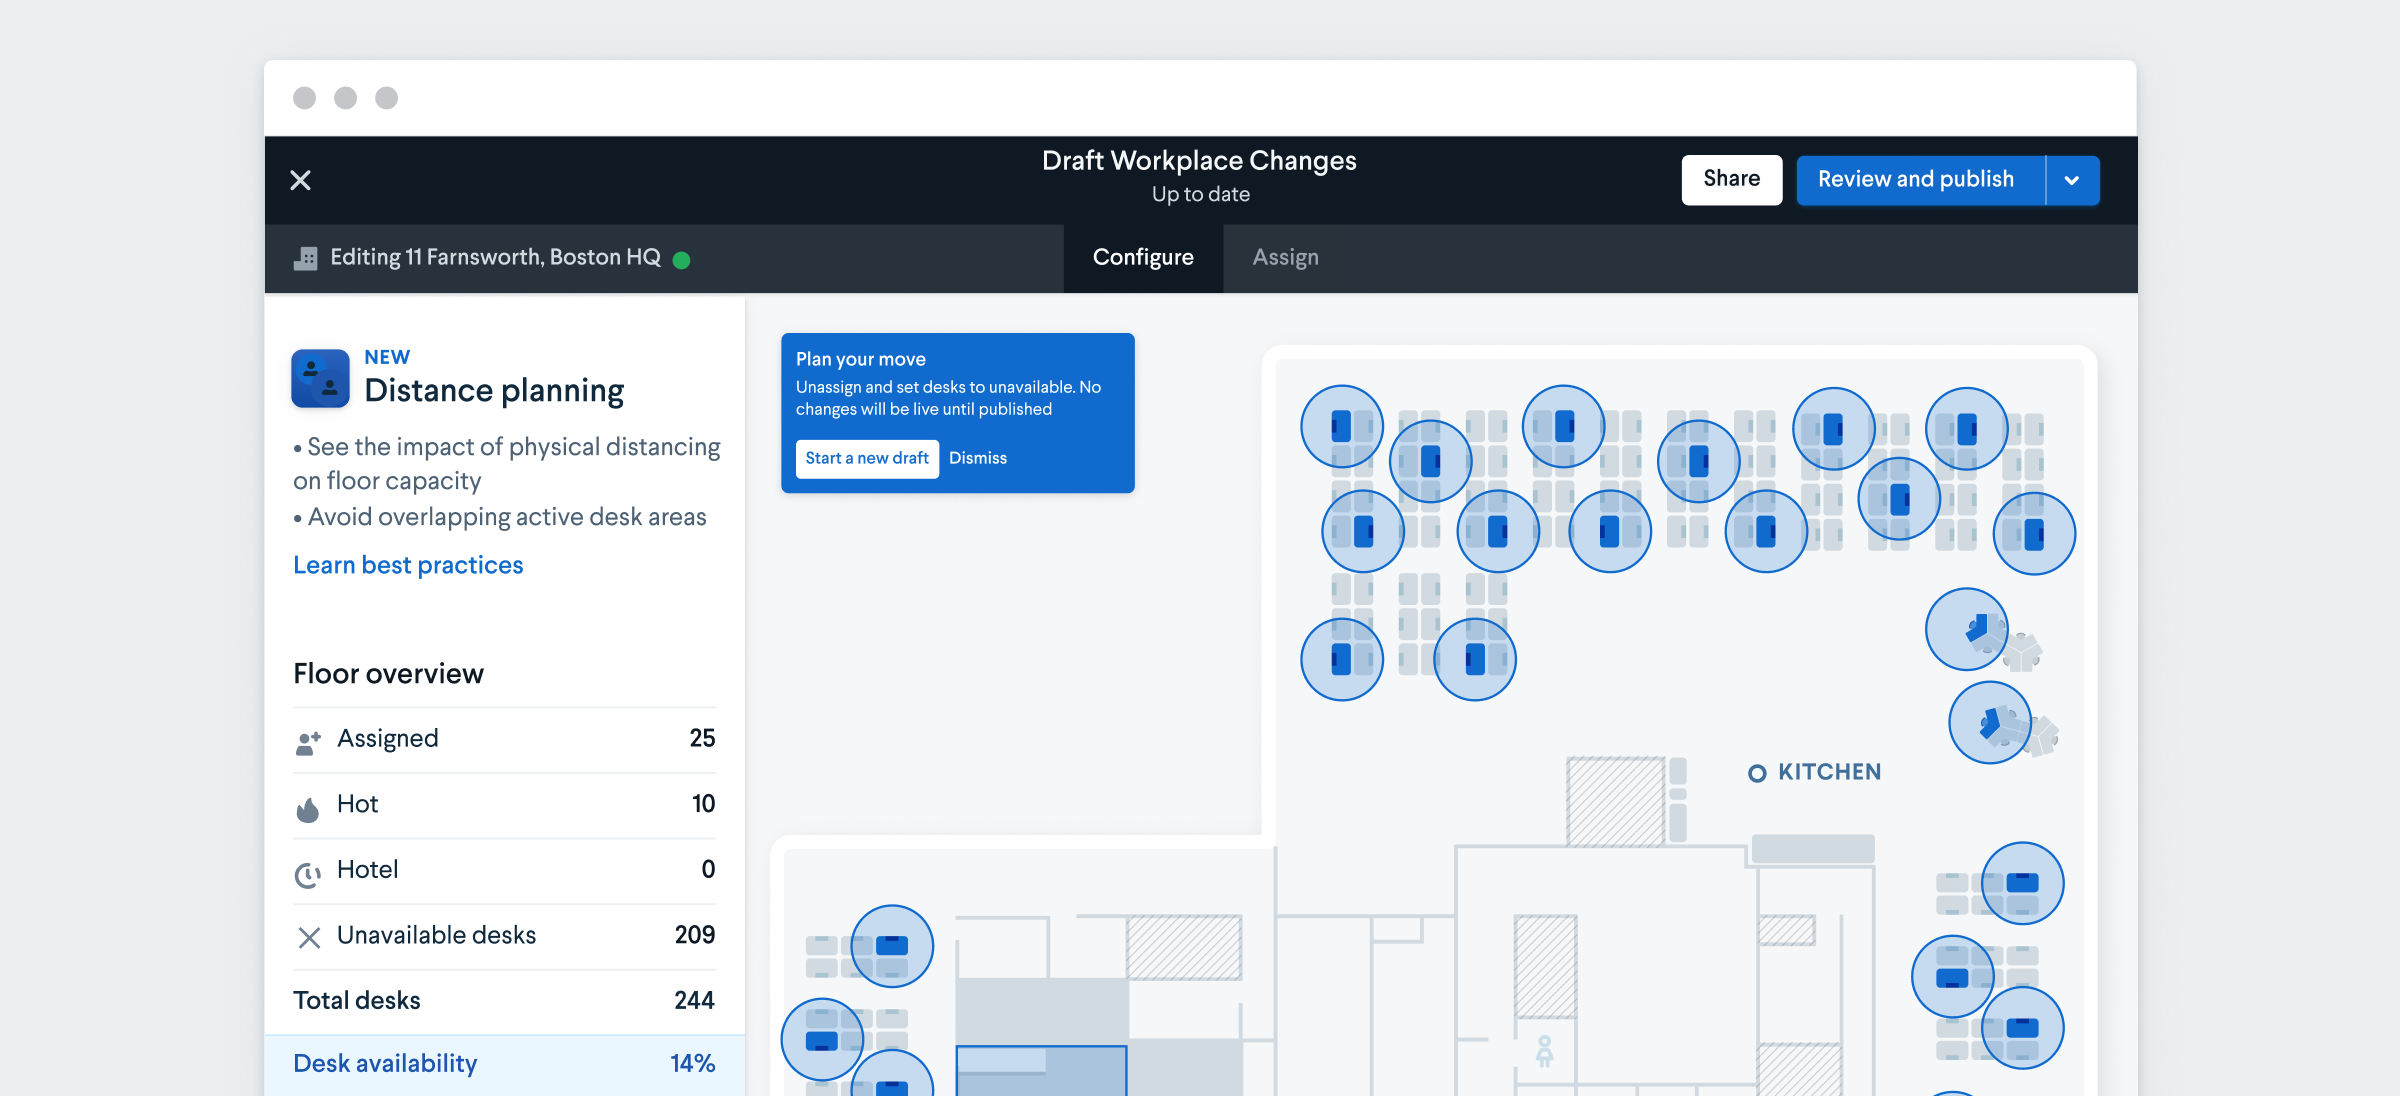2400x1096 pixels.
Task: Click the green status dot after Boston HQ
Action: tap(681, 260)
